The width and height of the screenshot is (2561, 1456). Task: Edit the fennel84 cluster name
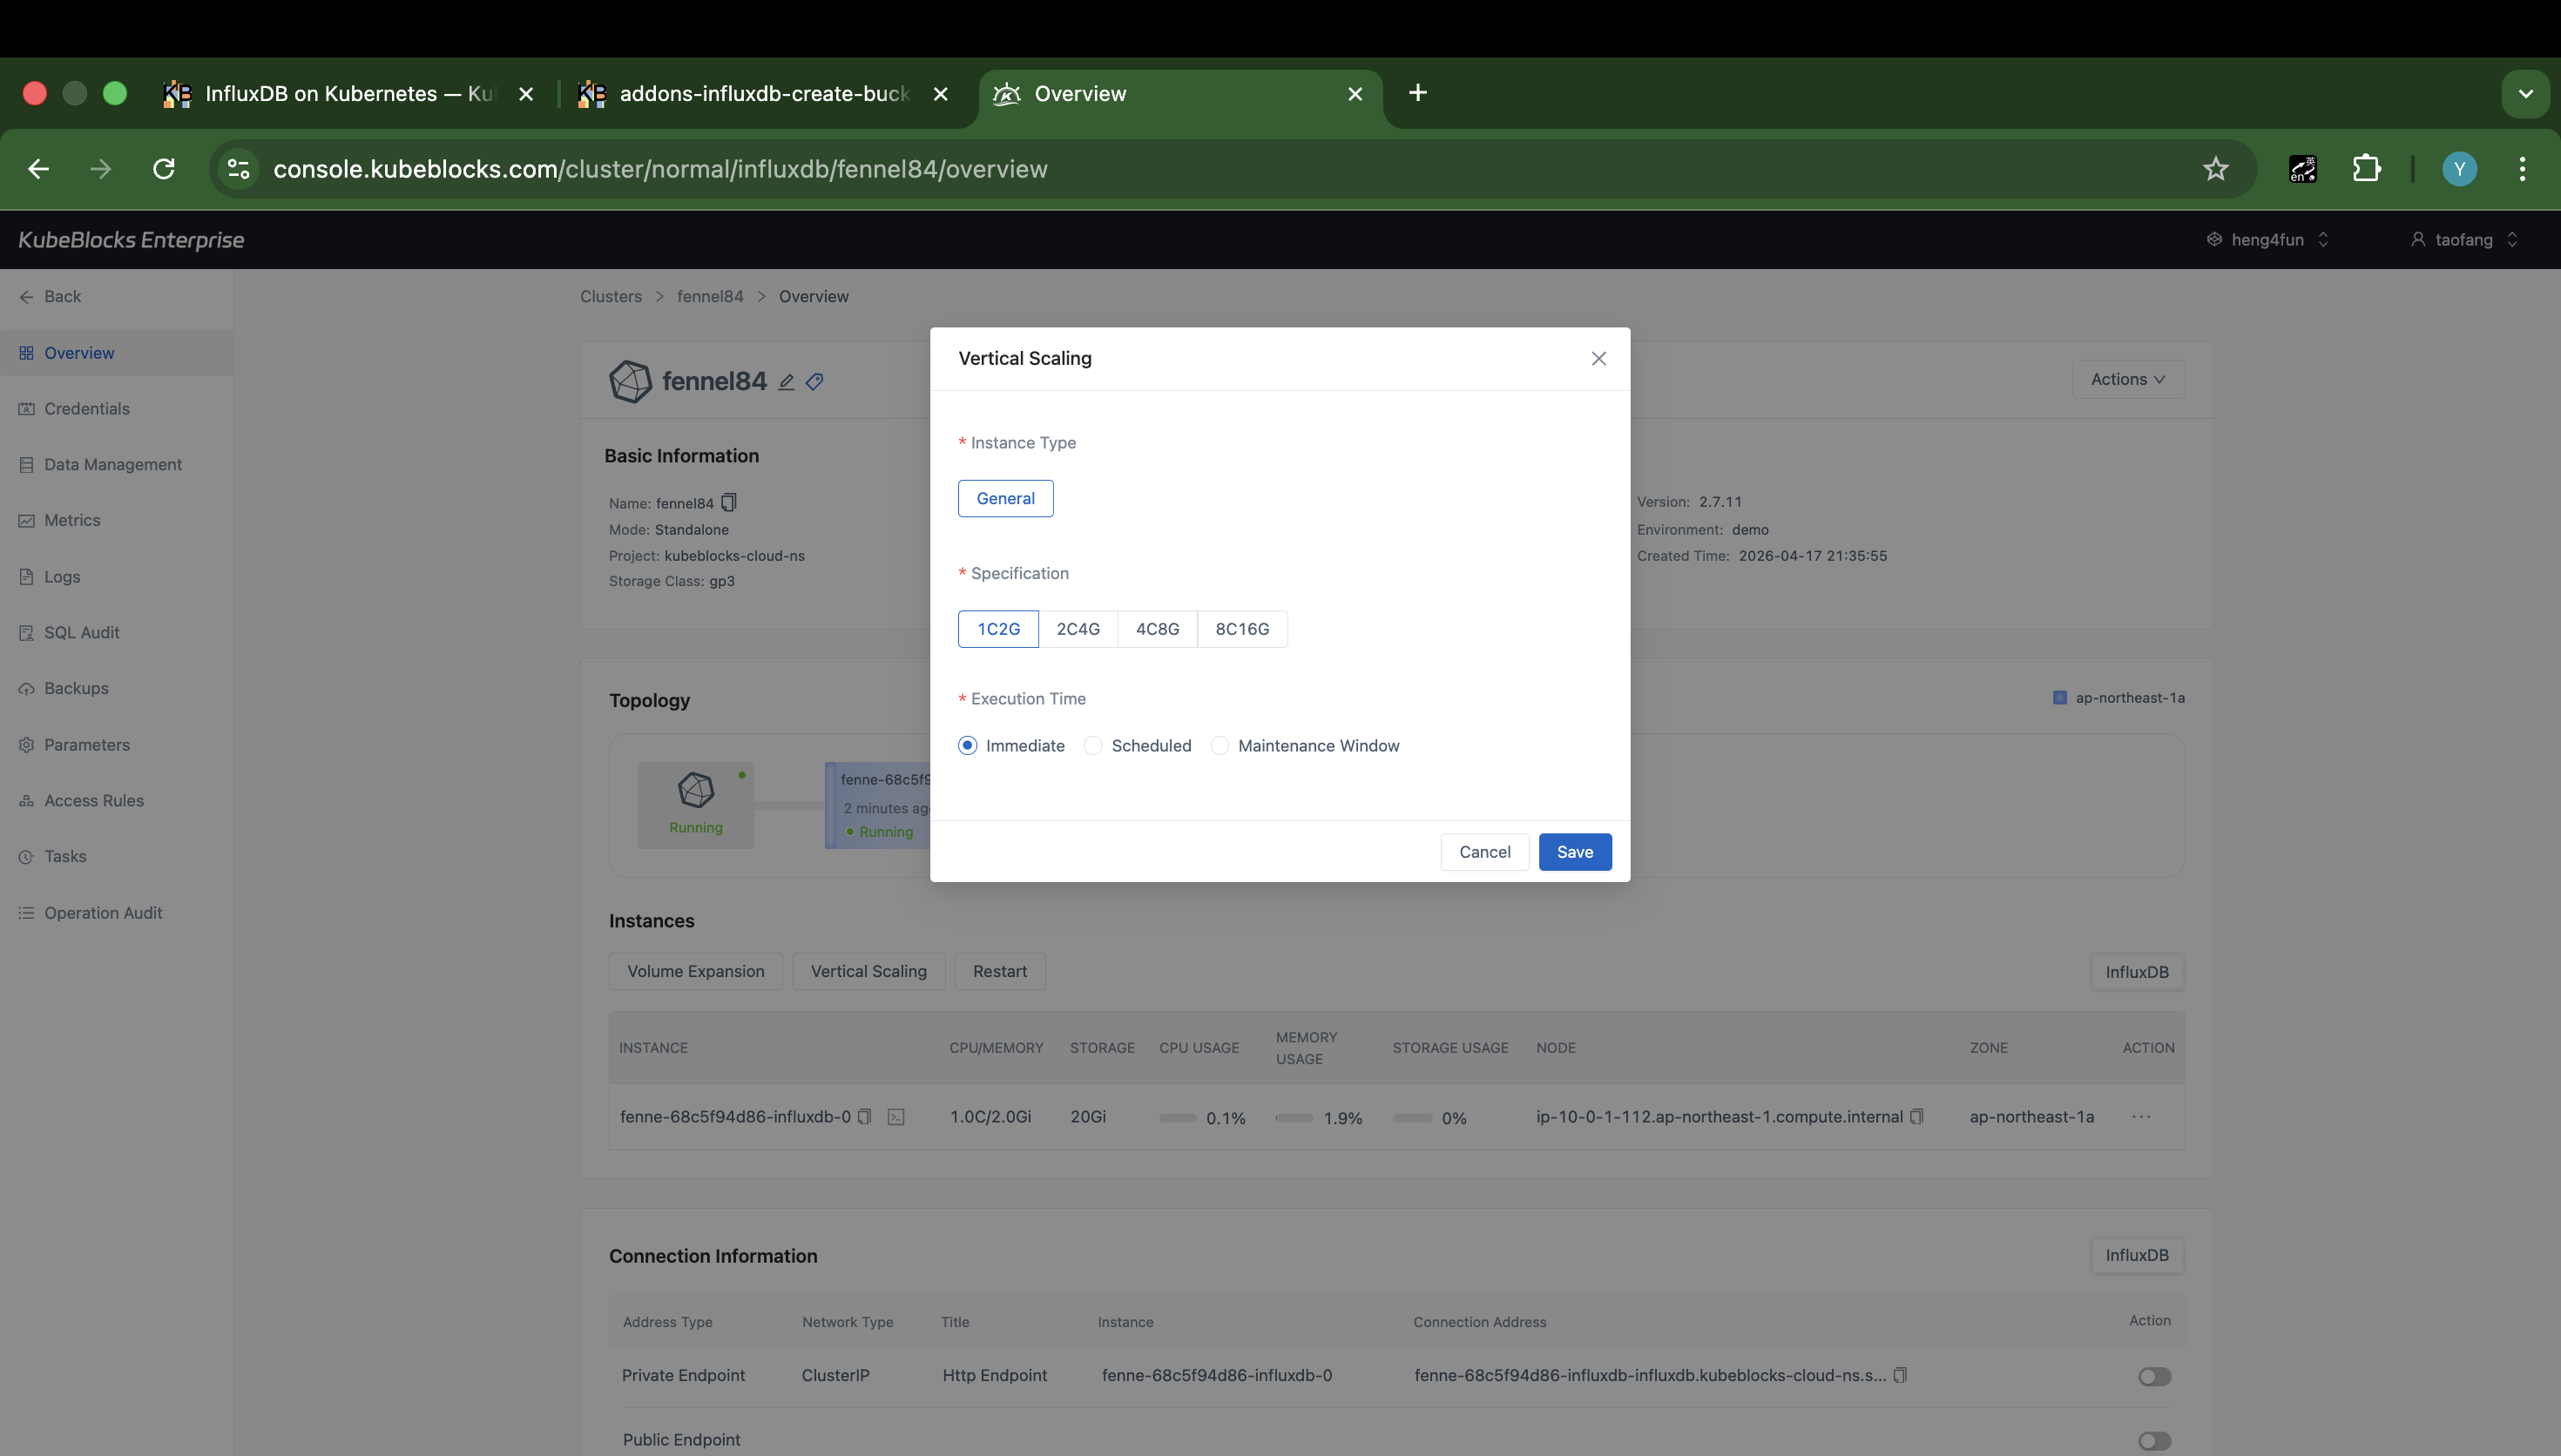click(x=786, y=382)
